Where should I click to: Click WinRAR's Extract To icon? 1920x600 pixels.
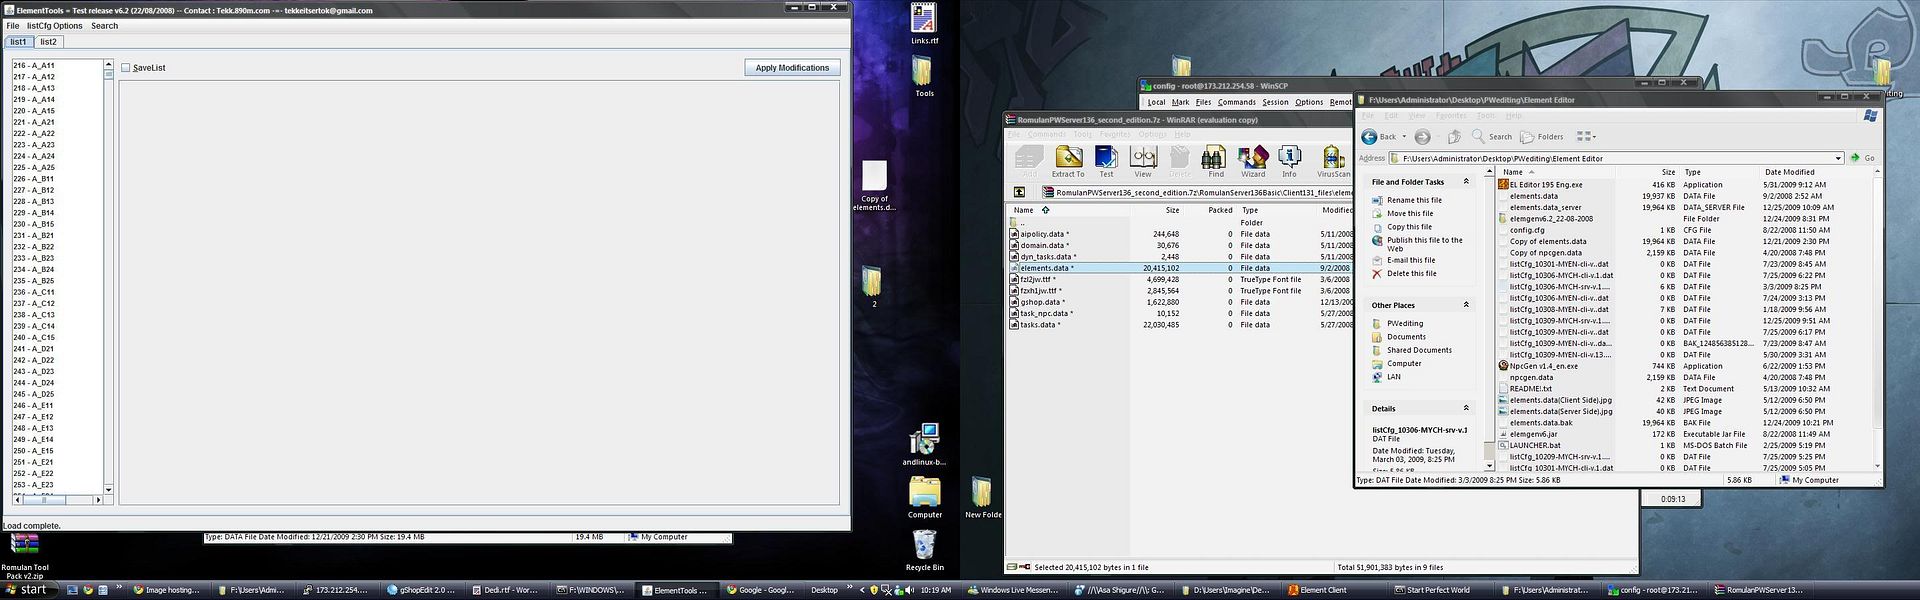coord(1068,158)
